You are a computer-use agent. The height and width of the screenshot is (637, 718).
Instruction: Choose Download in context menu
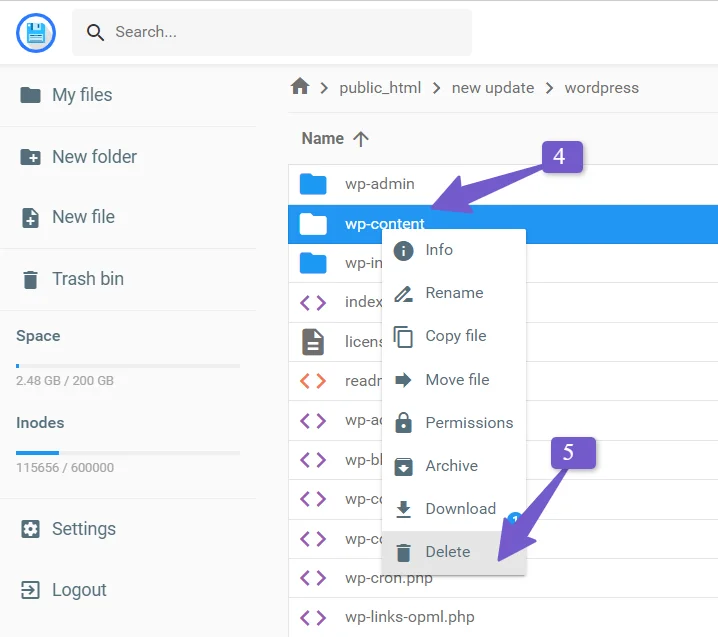pyautogui.click(x=454, y=509)
